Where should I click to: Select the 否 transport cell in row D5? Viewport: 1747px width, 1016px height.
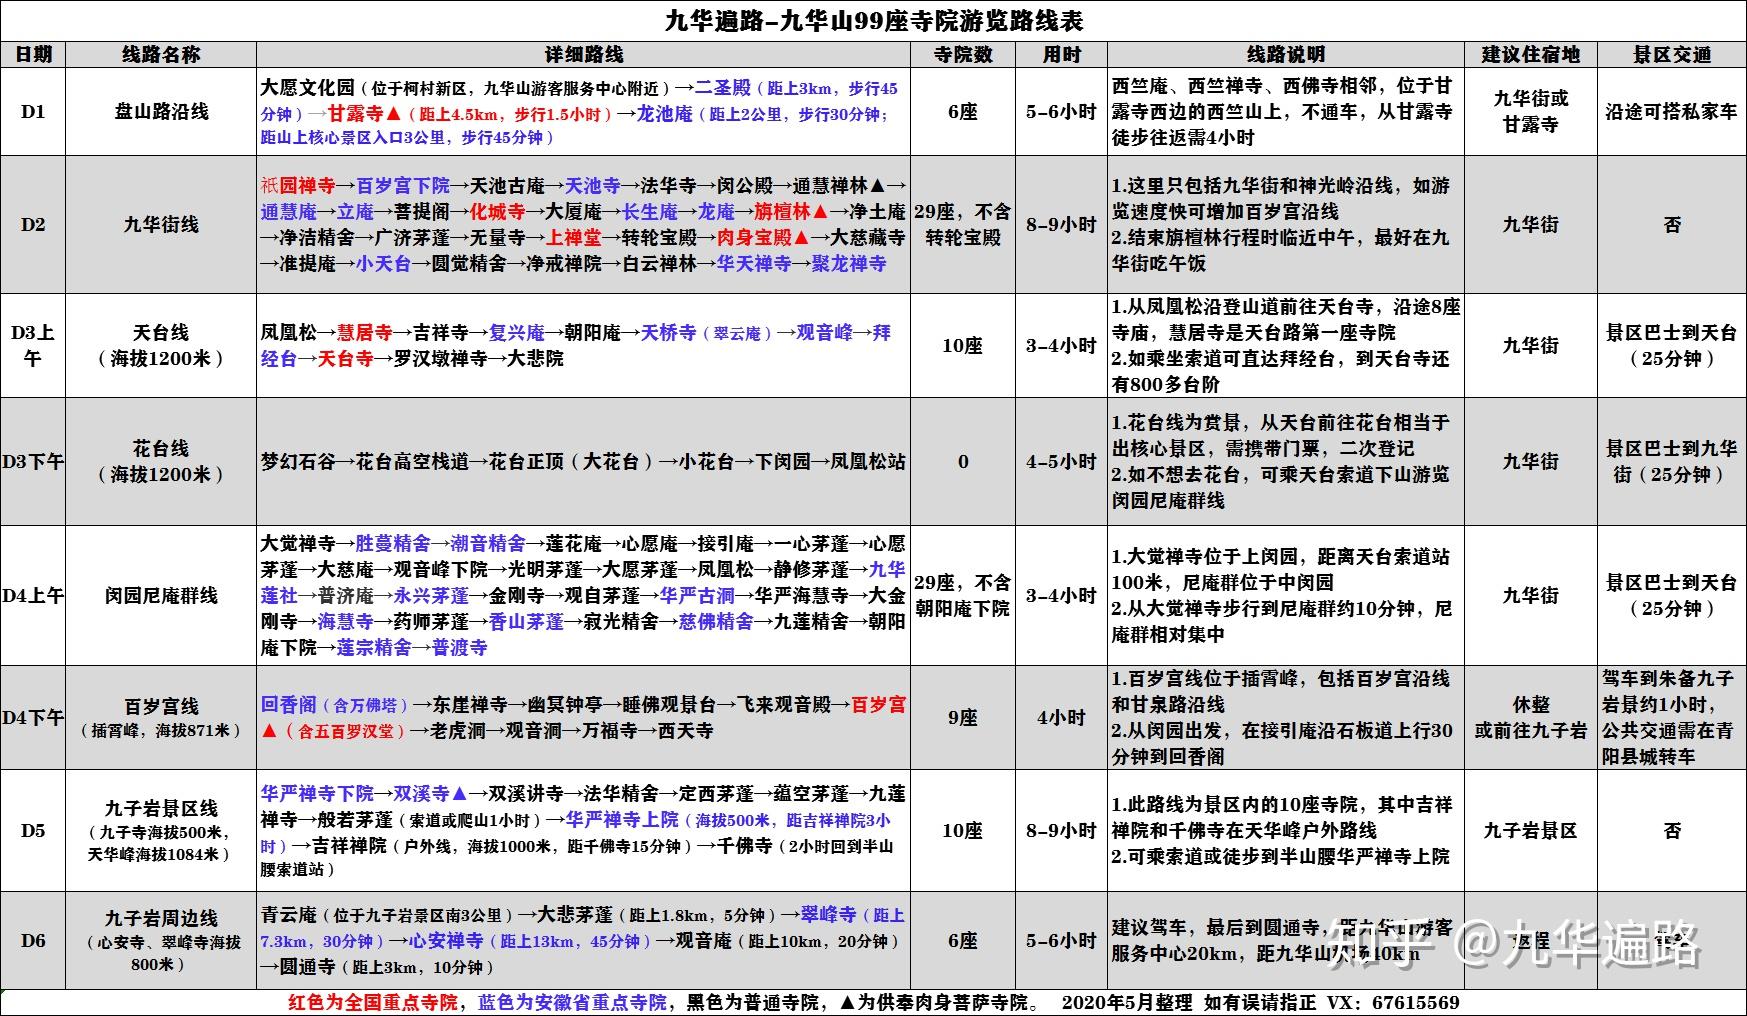[1672, 830]
